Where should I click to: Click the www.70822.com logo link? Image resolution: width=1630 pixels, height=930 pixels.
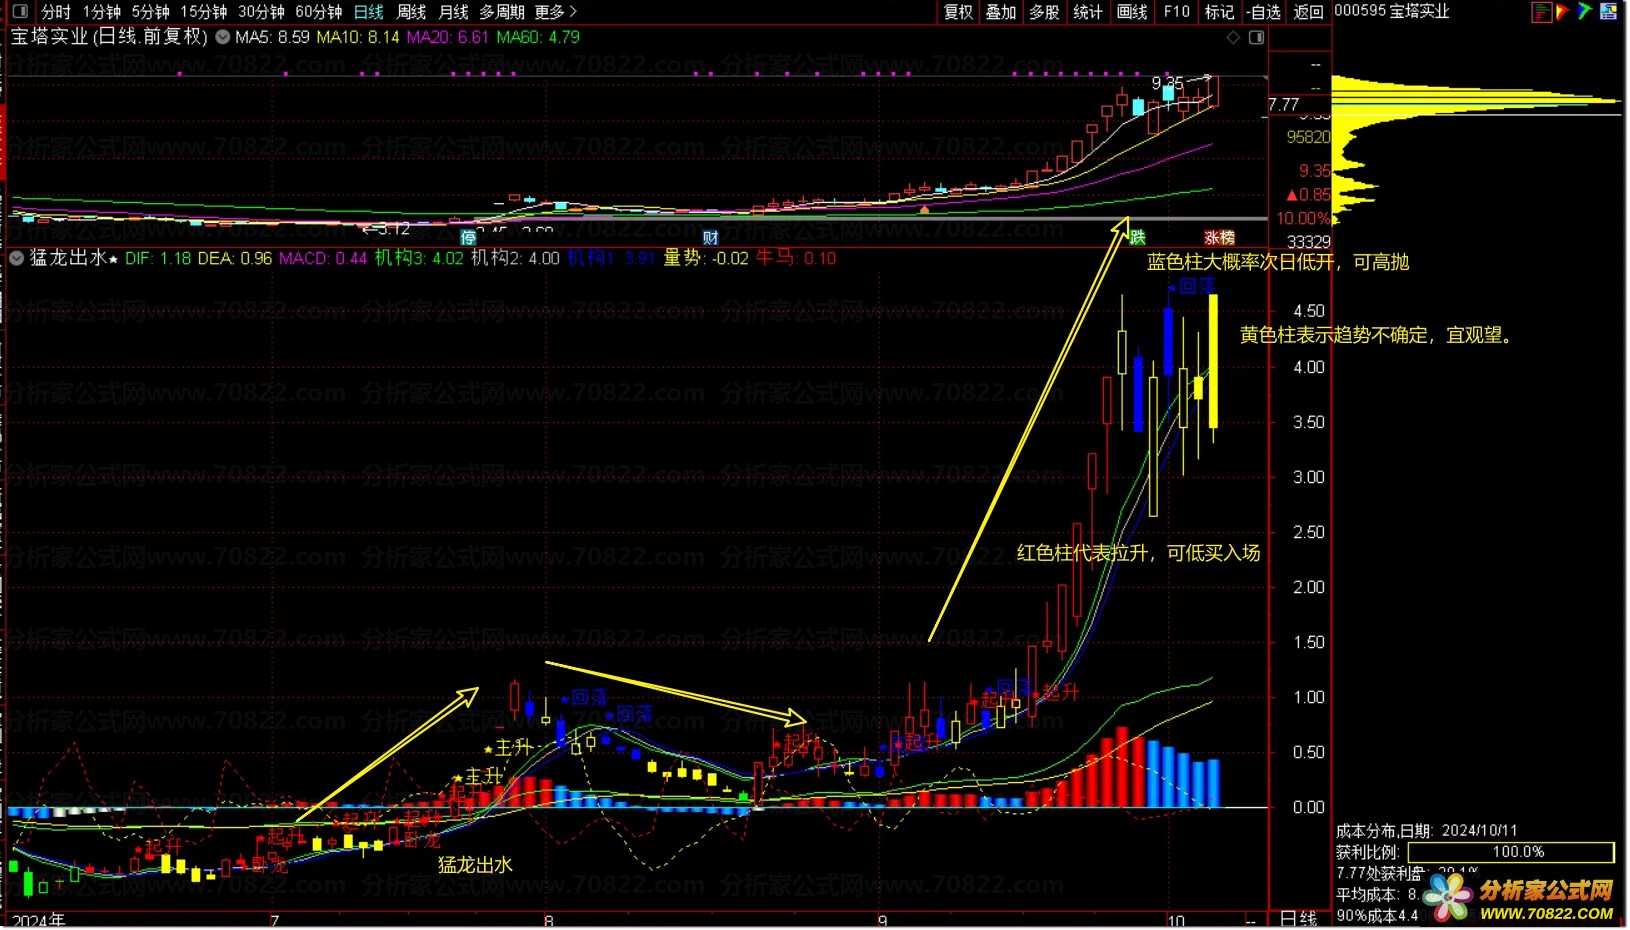(1546, 913)
